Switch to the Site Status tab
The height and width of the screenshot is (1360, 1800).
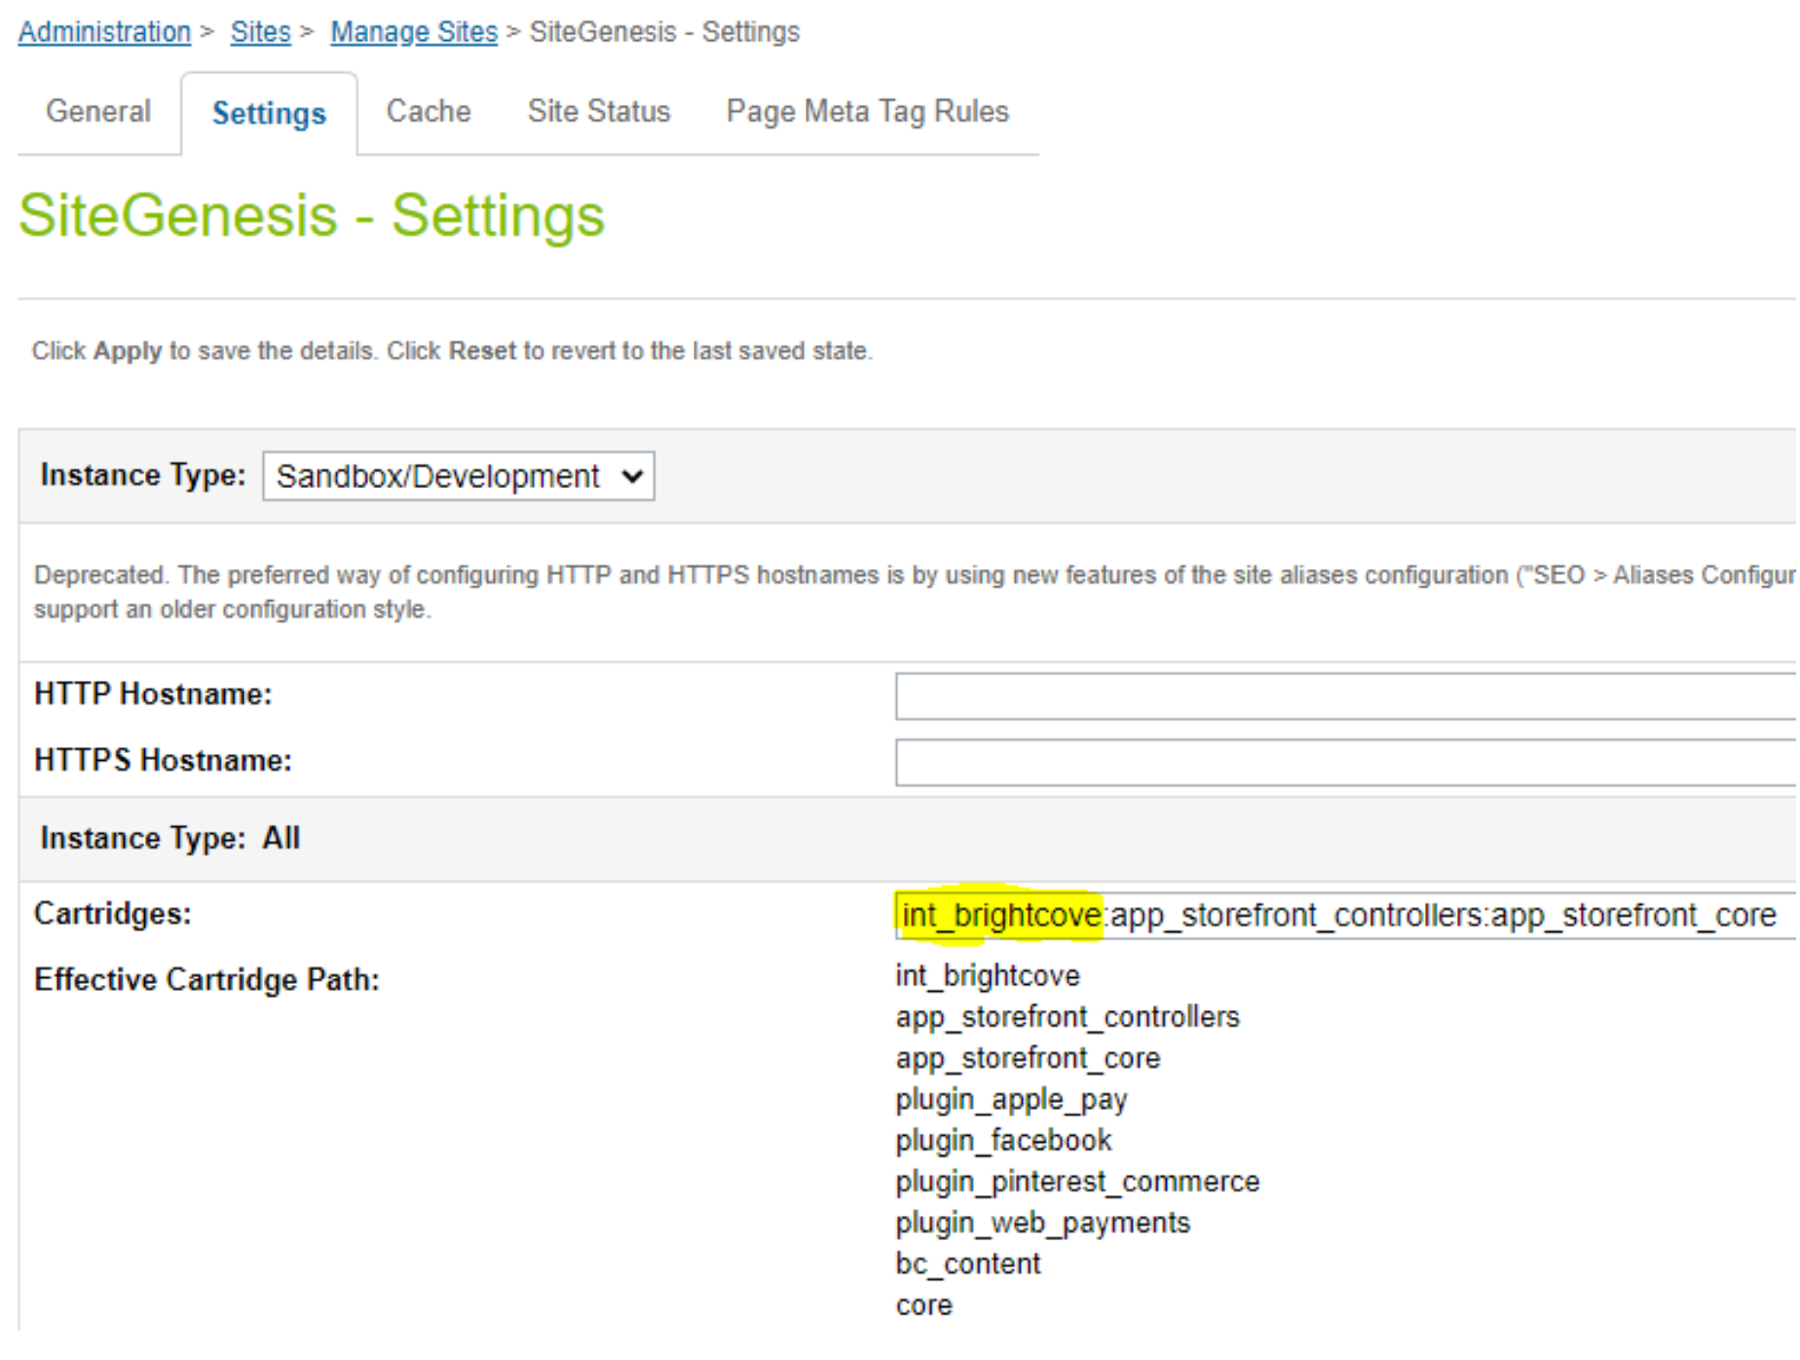coord(598,111)
